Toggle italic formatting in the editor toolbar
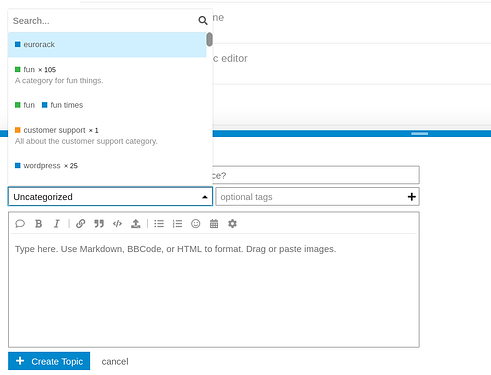This screenshot has width=491, height=375. coord(57,224)
